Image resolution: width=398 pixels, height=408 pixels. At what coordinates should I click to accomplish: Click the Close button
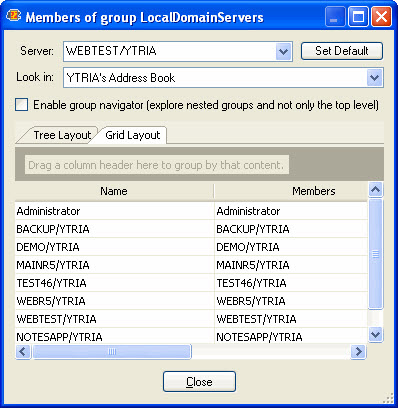(x=199, y=382)
